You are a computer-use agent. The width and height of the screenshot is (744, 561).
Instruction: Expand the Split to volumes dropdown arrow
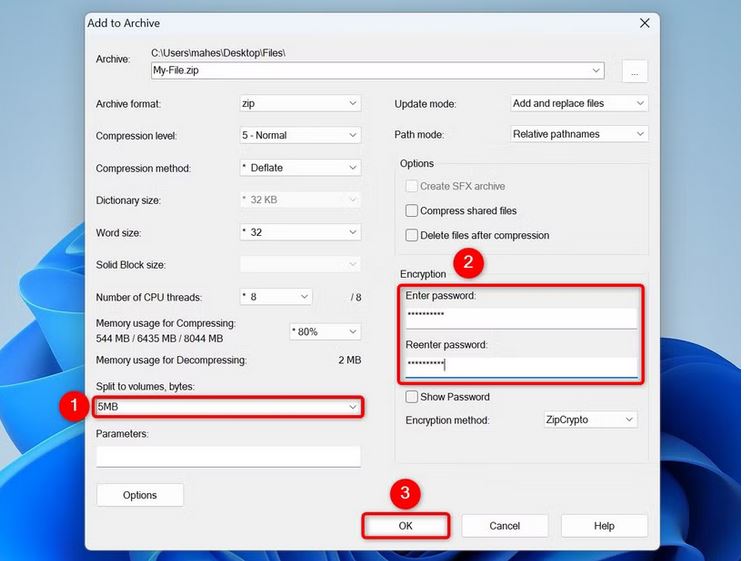tap(353, 407)
